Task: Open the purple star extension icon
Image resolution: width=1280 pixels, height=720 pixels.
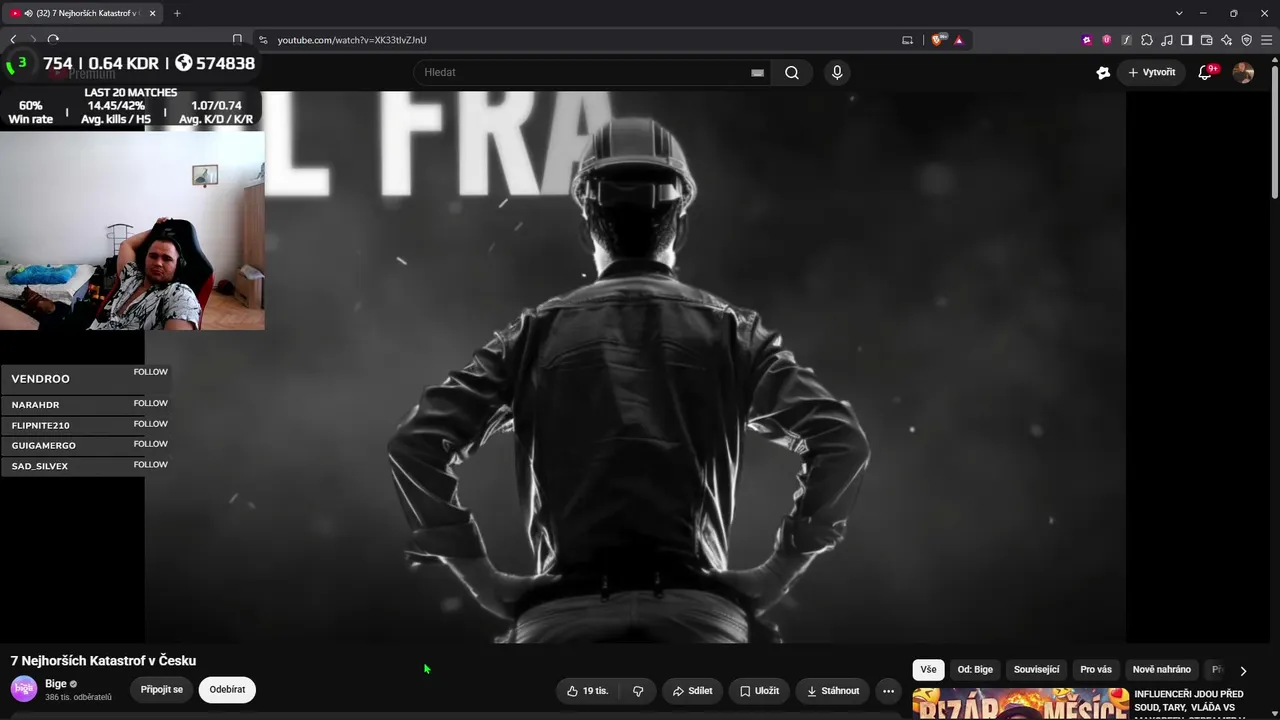Action: [1087, 40]
